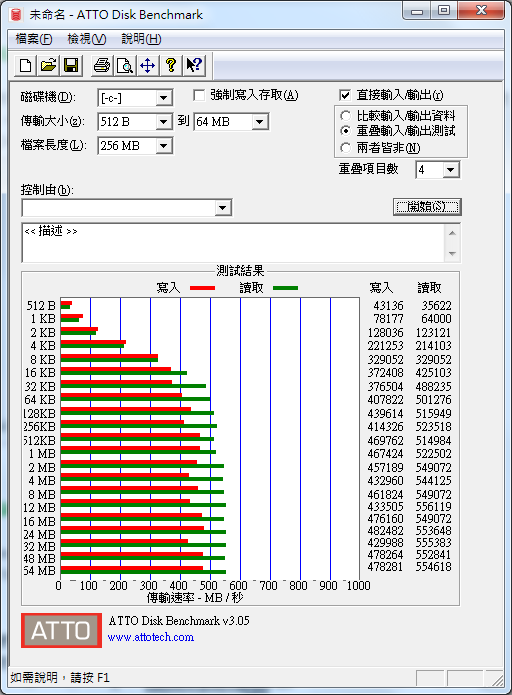Uncheck 直接輸入/輸出 checkbox

click(x=344, y=95)
